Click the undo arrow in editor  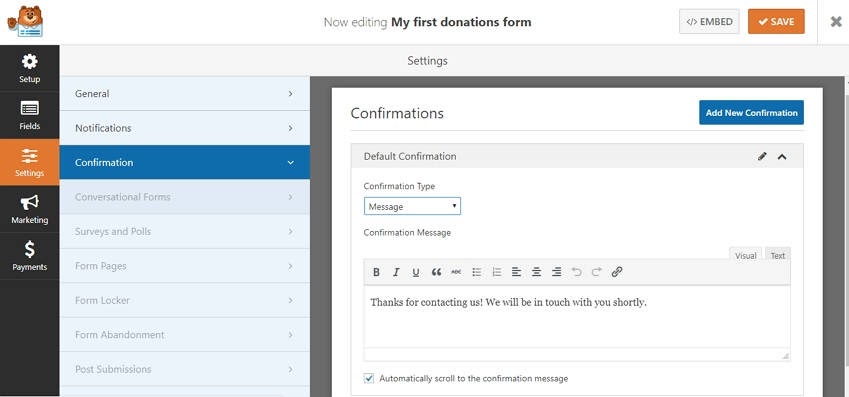click(x=577, y=272)
